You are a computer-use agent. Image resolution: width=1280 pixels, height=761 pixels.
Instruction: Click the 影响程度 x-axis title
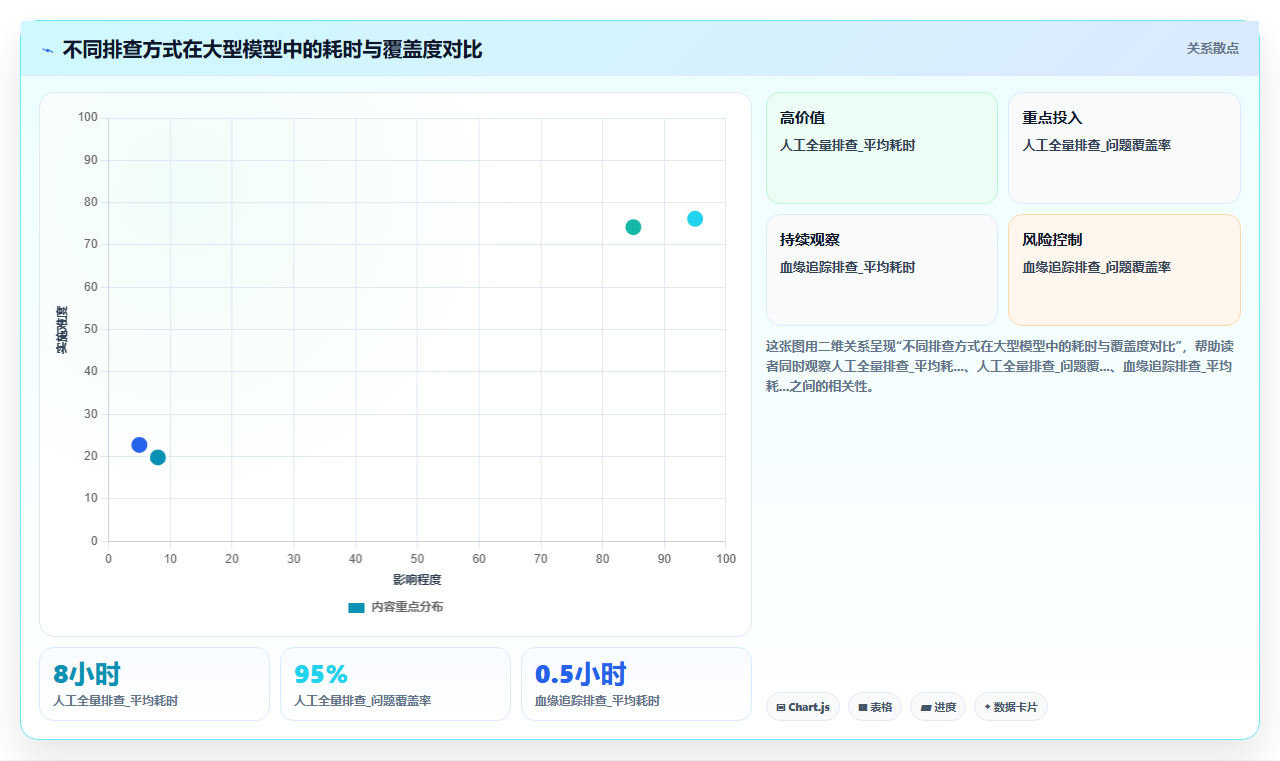417,580
